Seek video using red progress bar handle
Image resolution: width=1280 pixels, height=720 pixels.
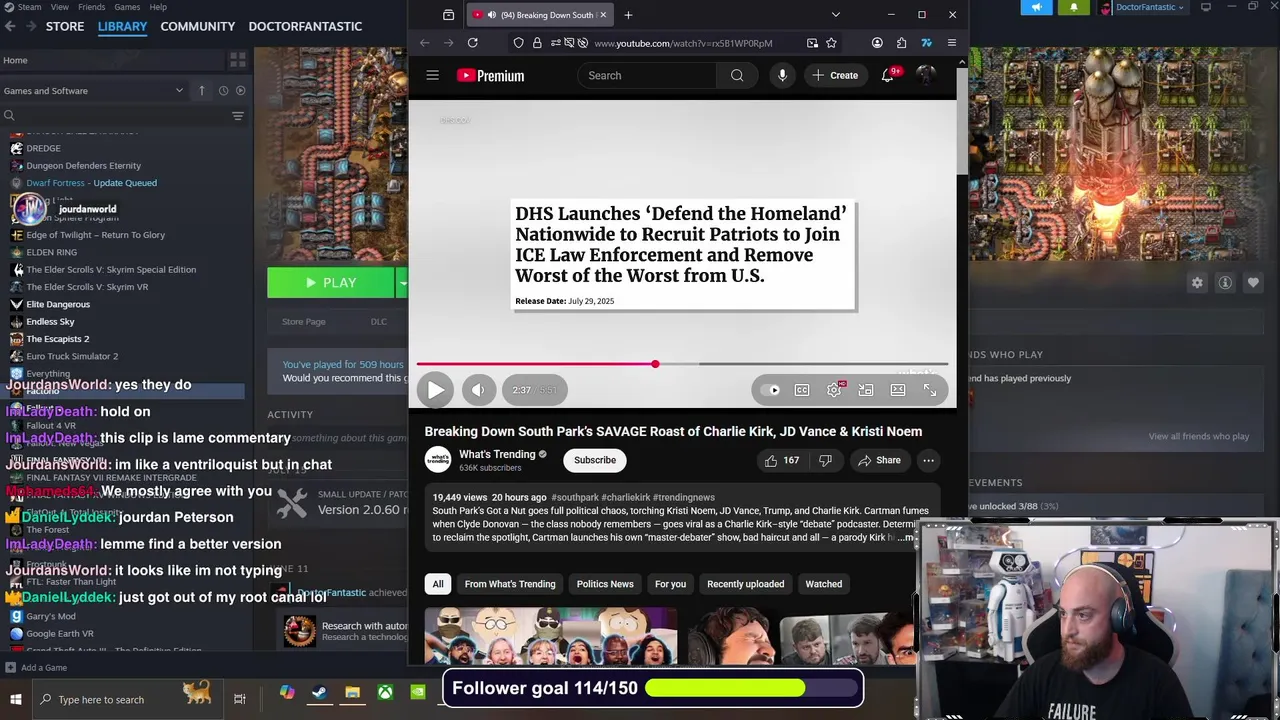(655, 364)
